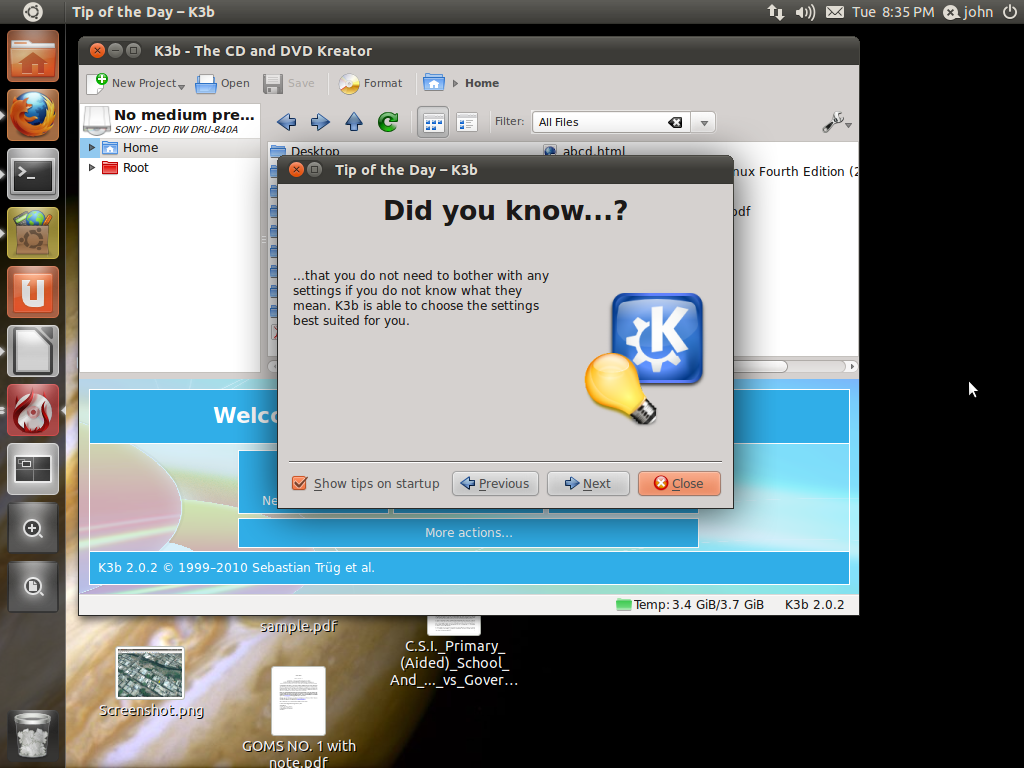Image resolution: width=1024 pixels, height=768 pixels.
Task: Expand the Root tree item
Action: click(91, 168)
